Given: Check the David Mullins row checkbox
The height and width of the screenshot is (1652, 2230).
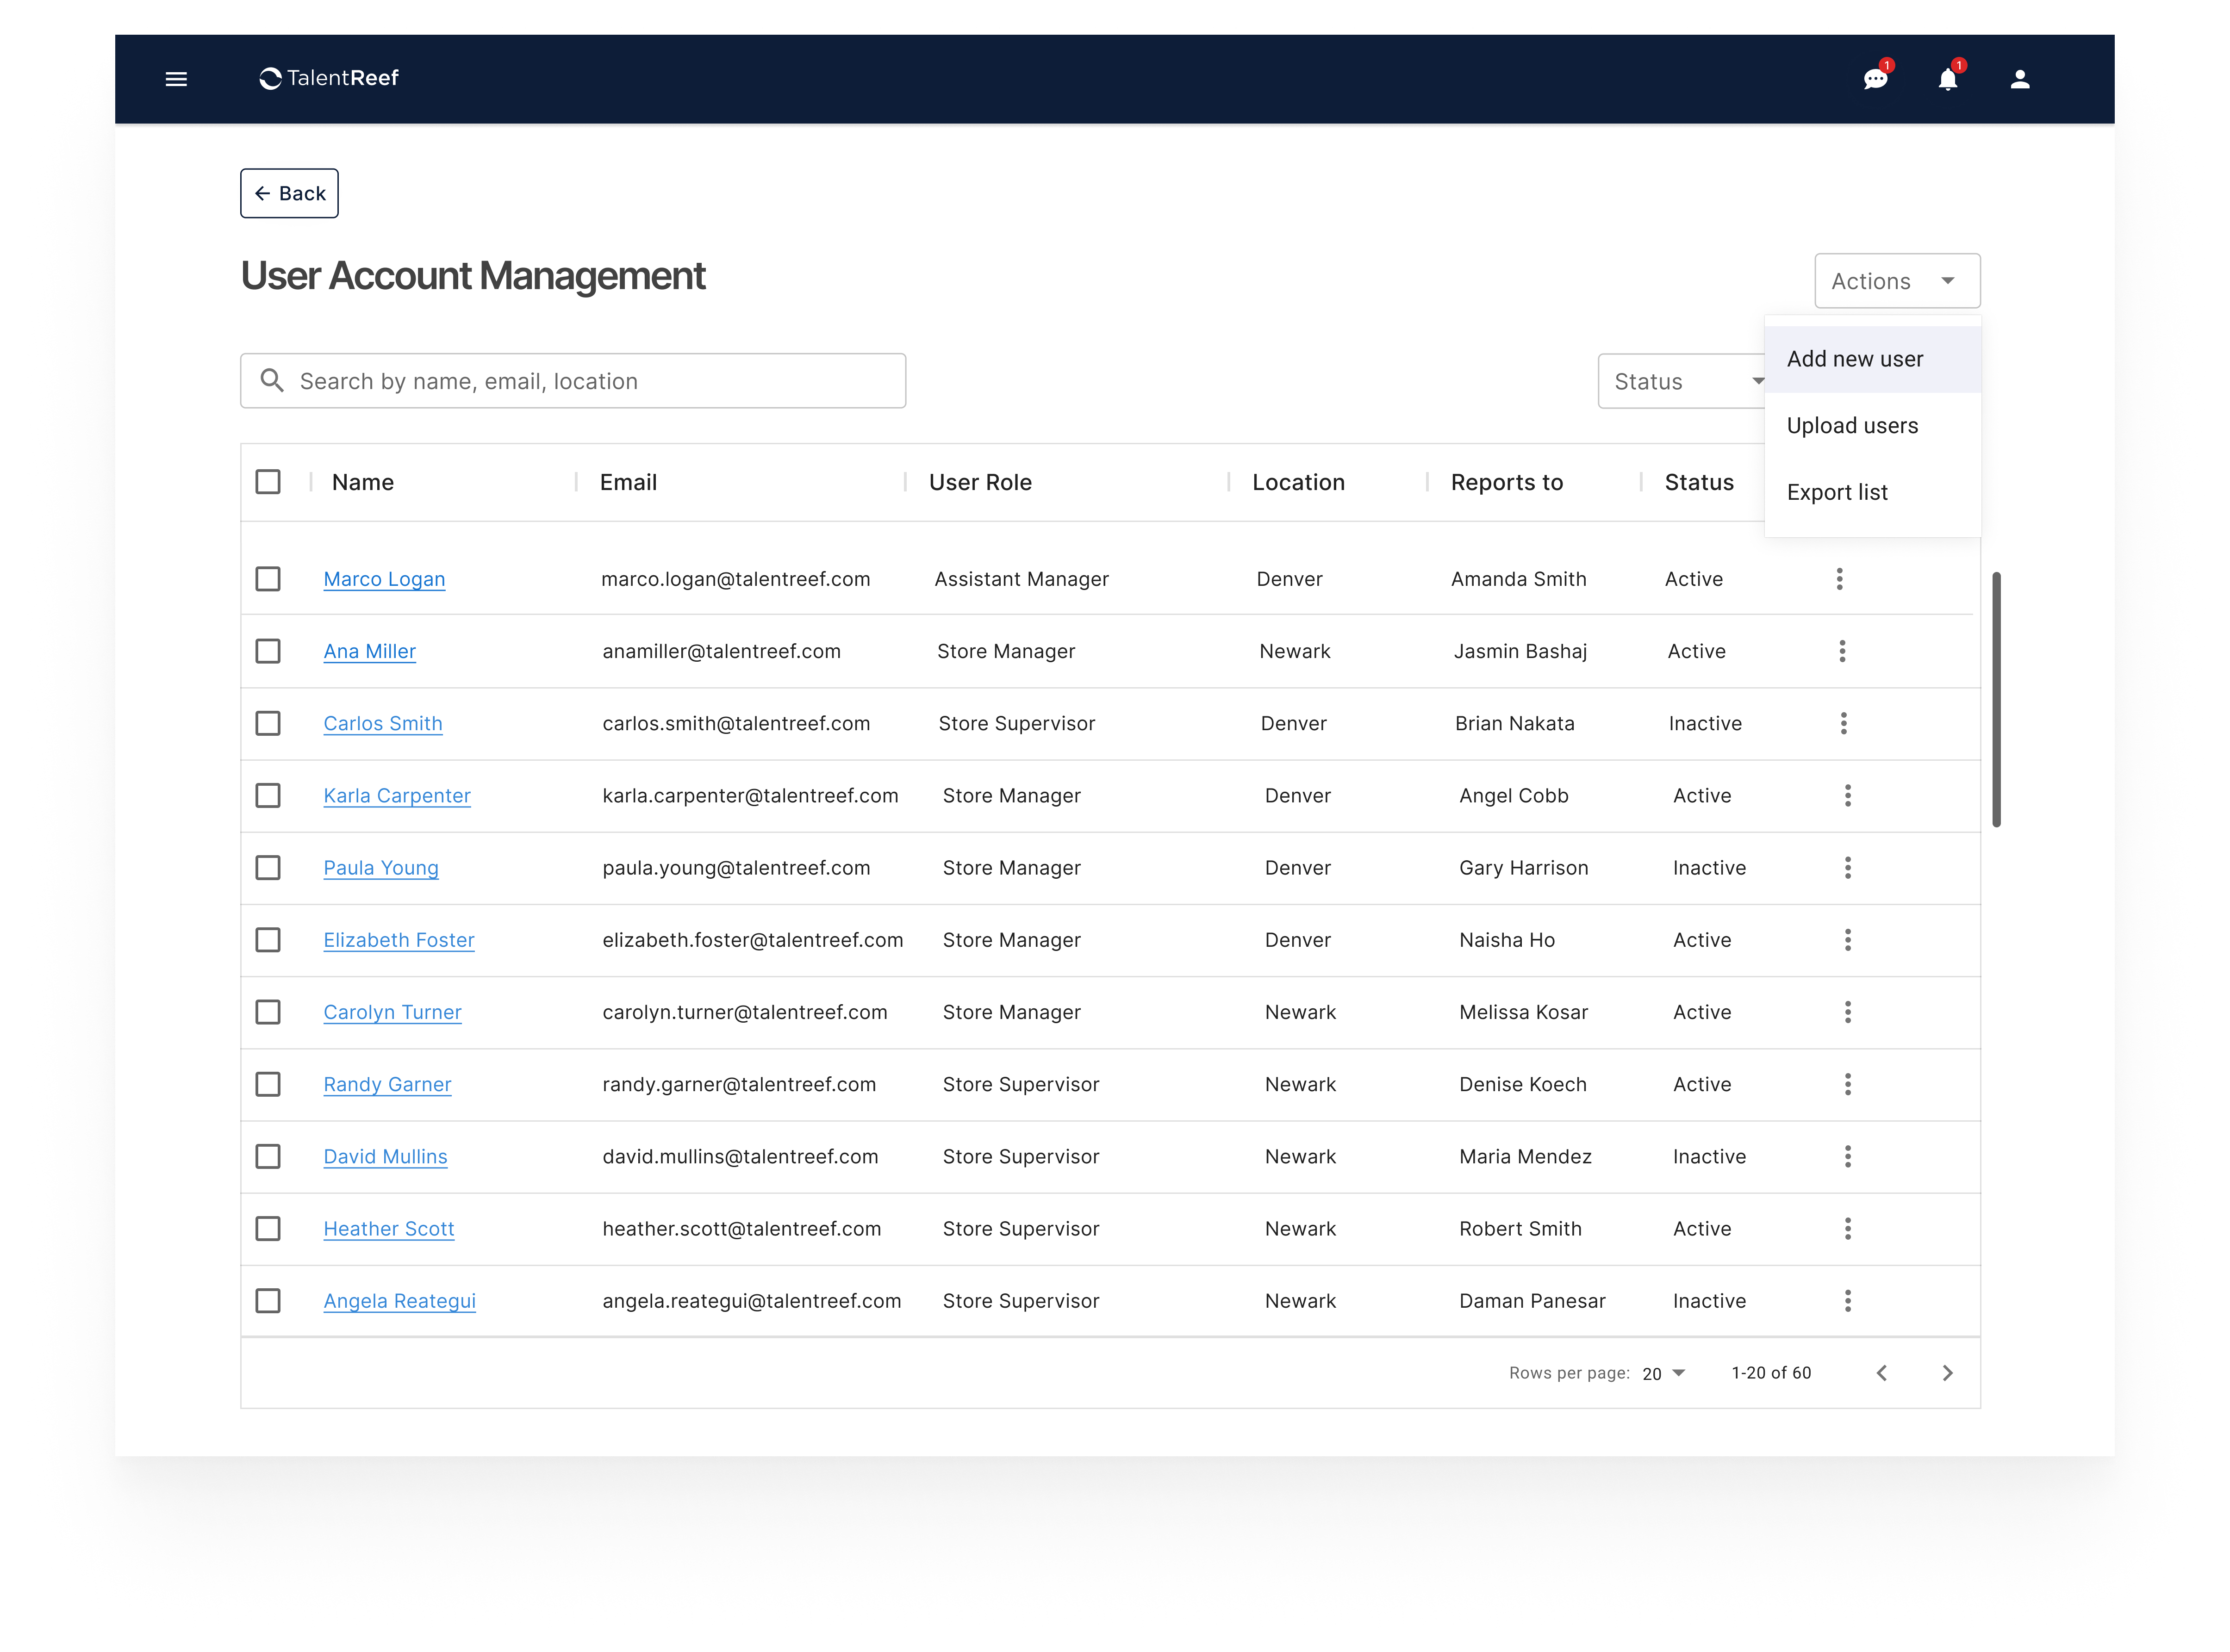Looking at the screenshot, I should 268,1156.
